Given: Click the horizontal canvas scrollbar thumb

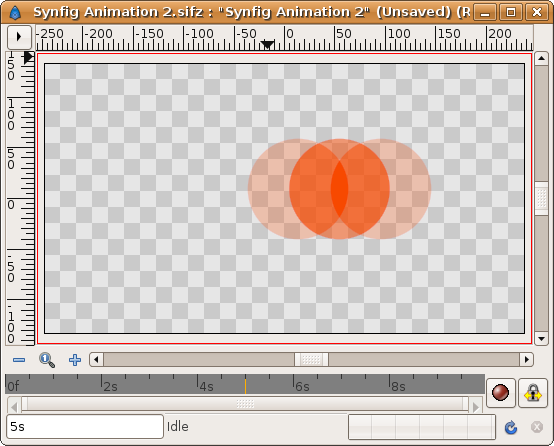Looking at the screenshot, I should [311, 360].
